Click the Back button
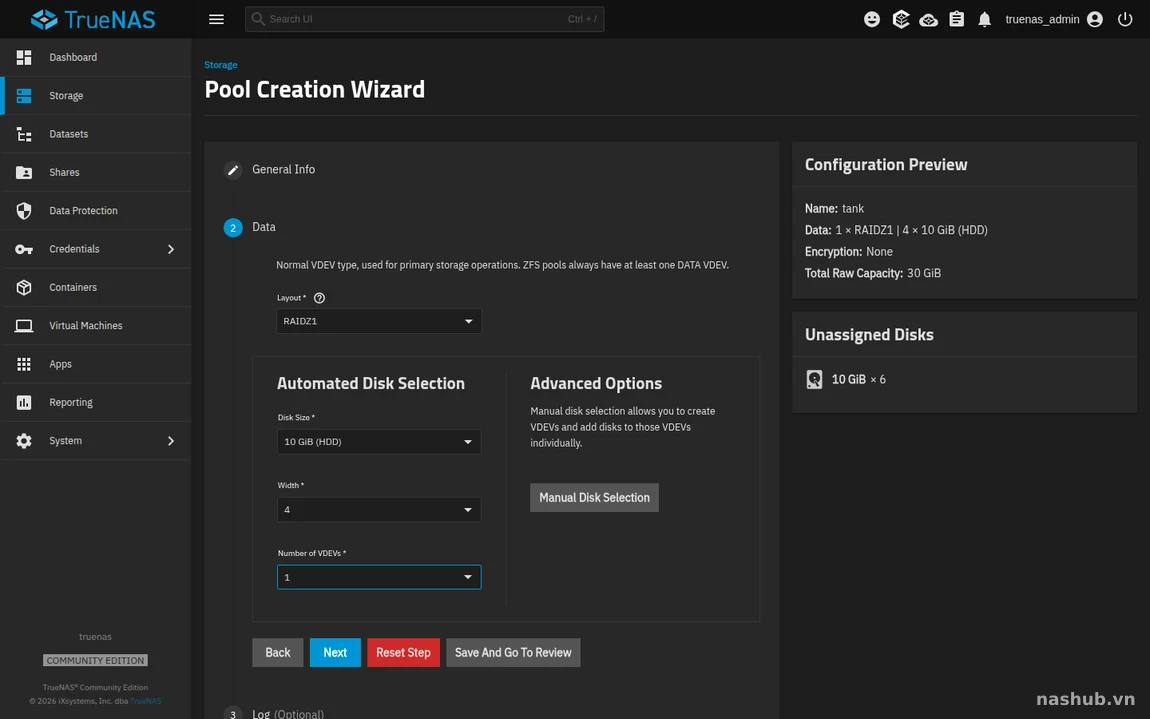 click(278, 652)
